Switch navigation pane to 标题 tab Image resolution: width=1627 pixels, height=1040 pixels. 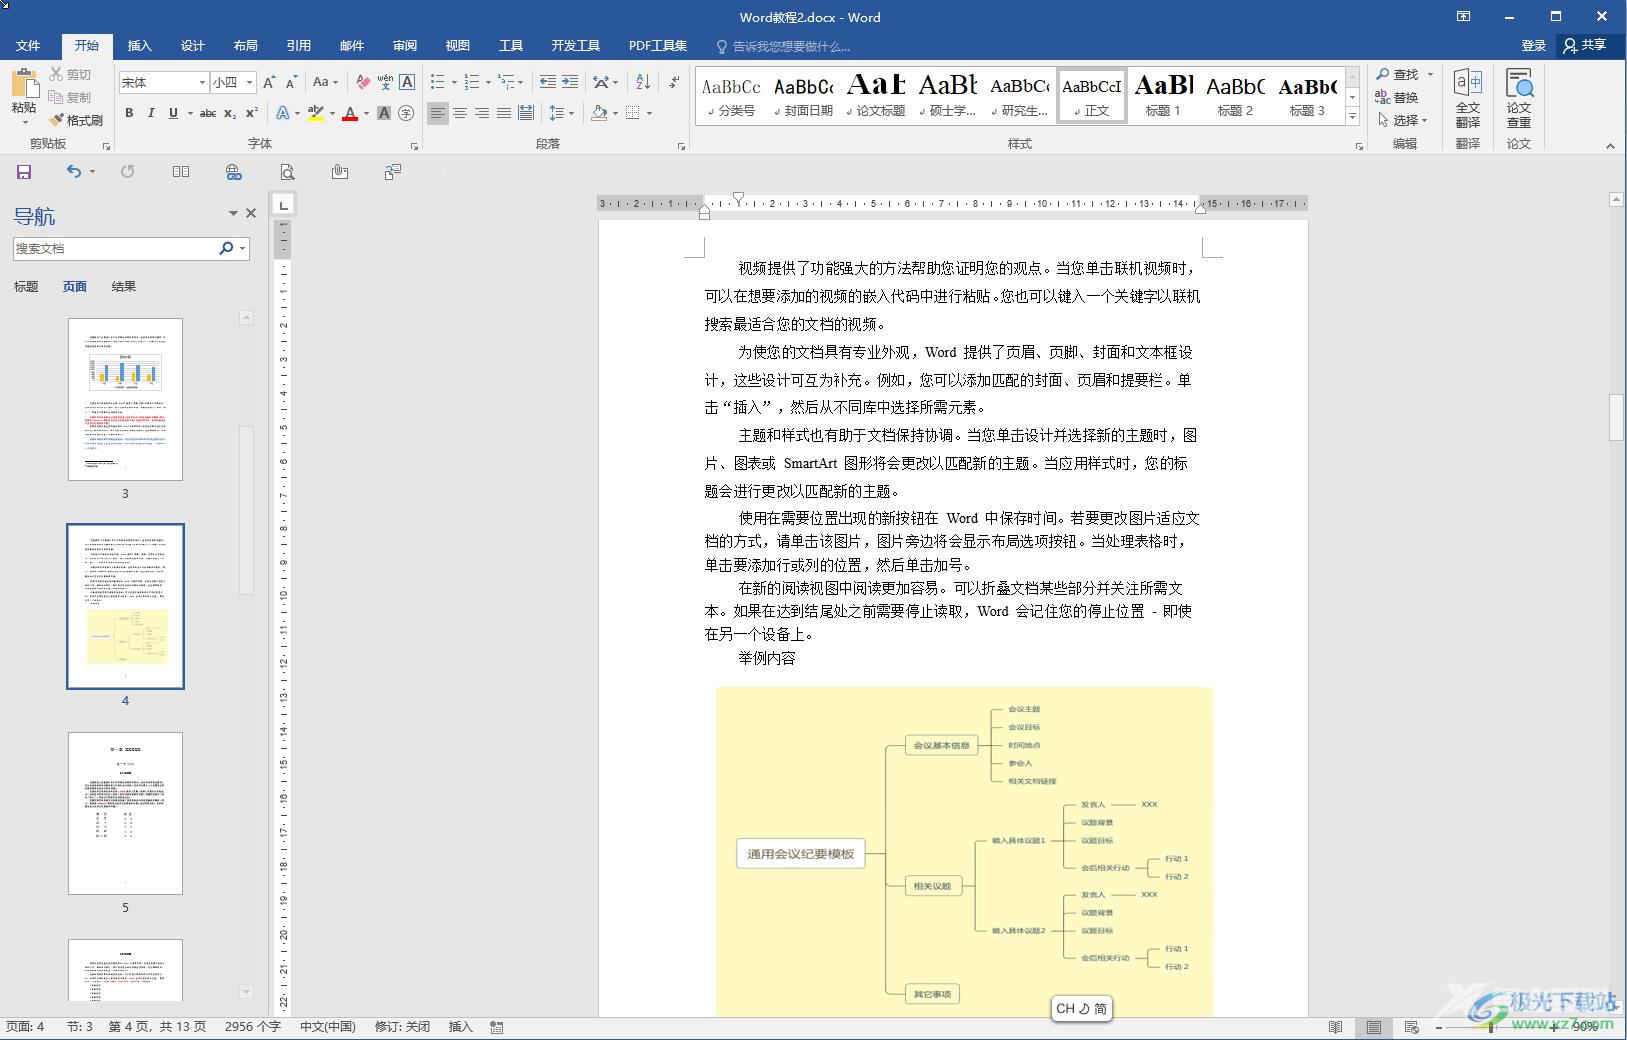tap(26, 287)
